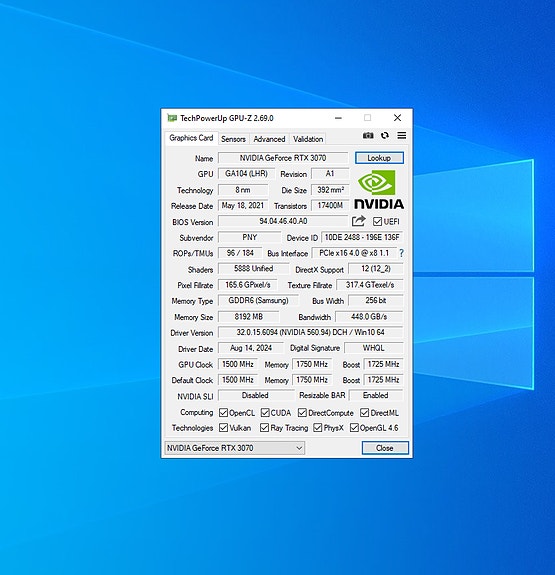Click the GPU-Z title bar app icon

(172, 118)
